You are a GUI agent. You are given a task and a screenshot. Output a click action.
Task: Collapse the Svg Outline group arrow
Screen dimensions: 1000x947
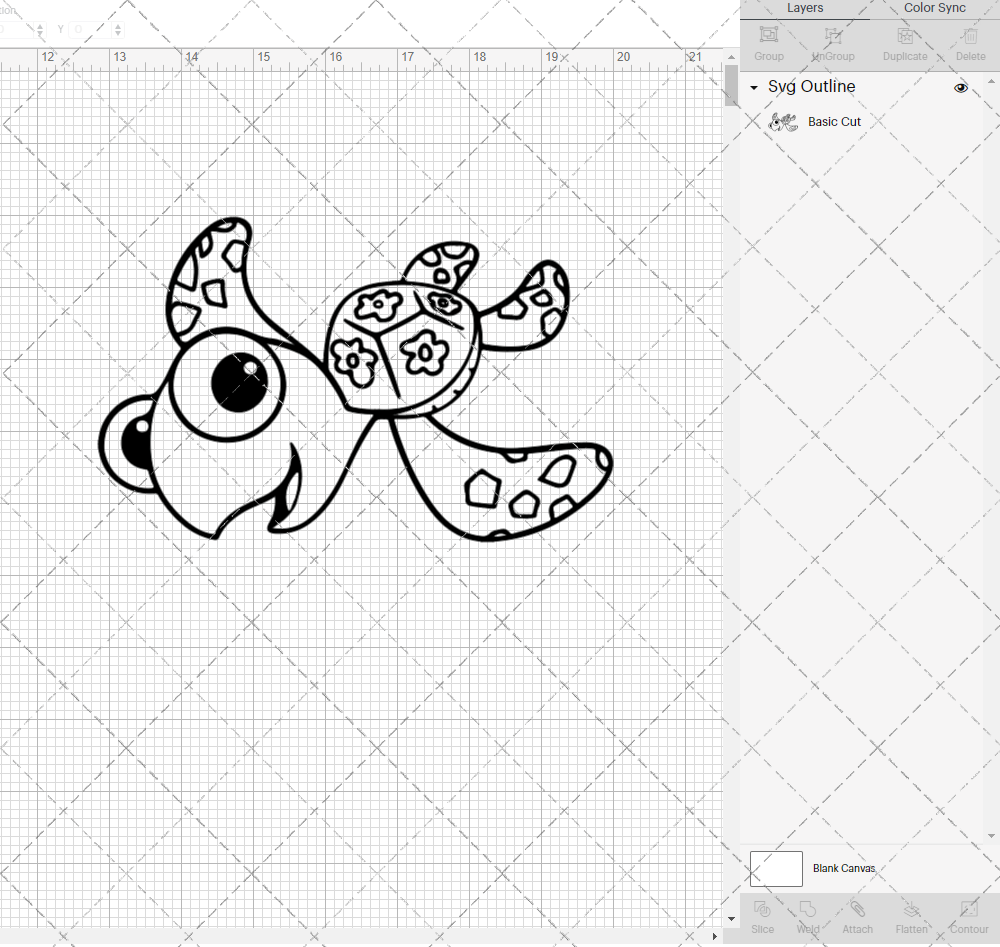point(754,87)
